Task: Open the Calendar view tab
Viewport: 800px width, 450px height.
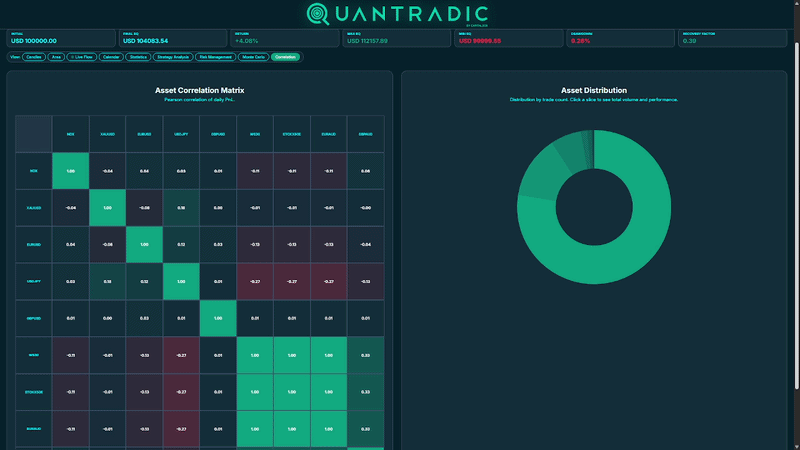Action: pos(111,57)
